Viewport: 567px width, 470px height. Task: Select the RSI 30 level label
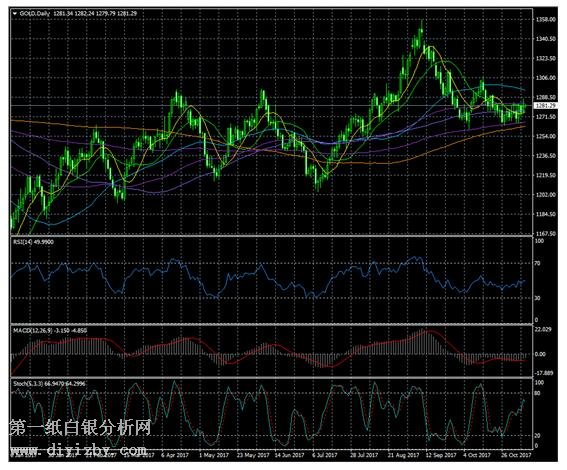pos(537,298)
